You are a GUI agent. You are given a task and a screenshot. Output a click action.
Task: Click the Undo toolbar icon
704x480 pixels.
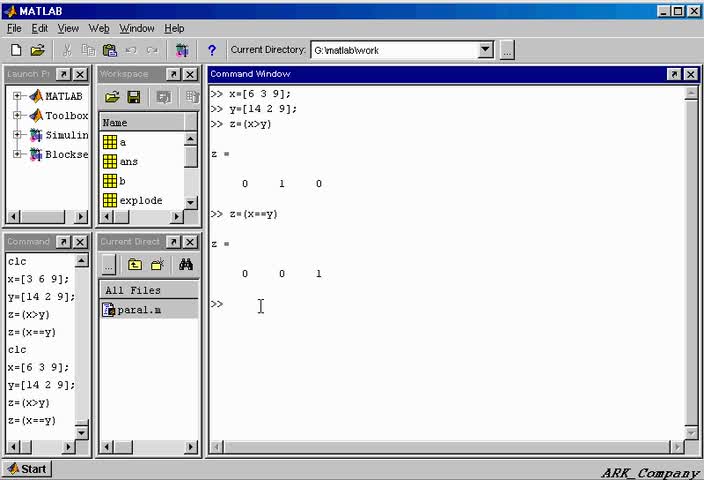pos(131,50)
